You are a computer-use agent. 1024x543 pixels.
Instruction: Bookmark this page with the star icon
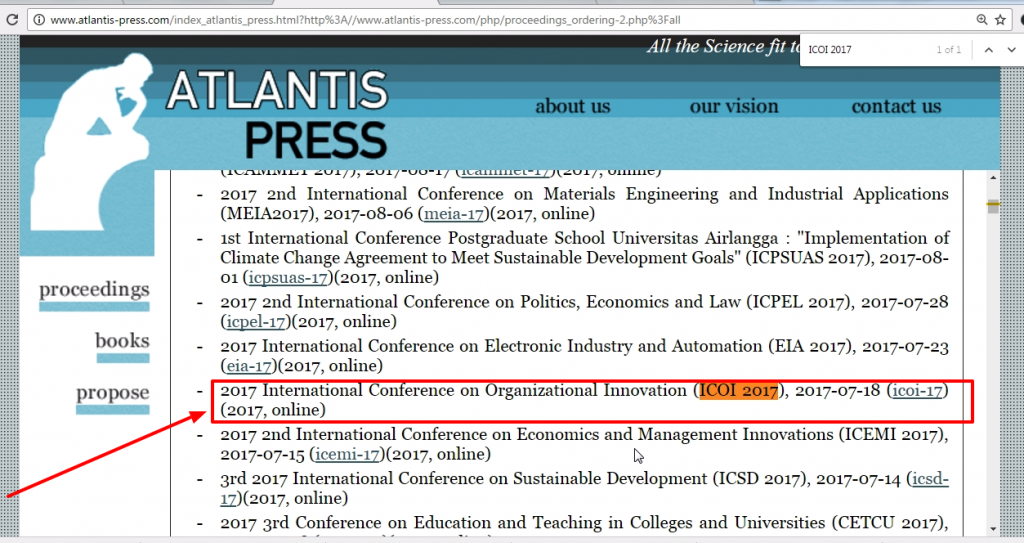(1000, 20)
